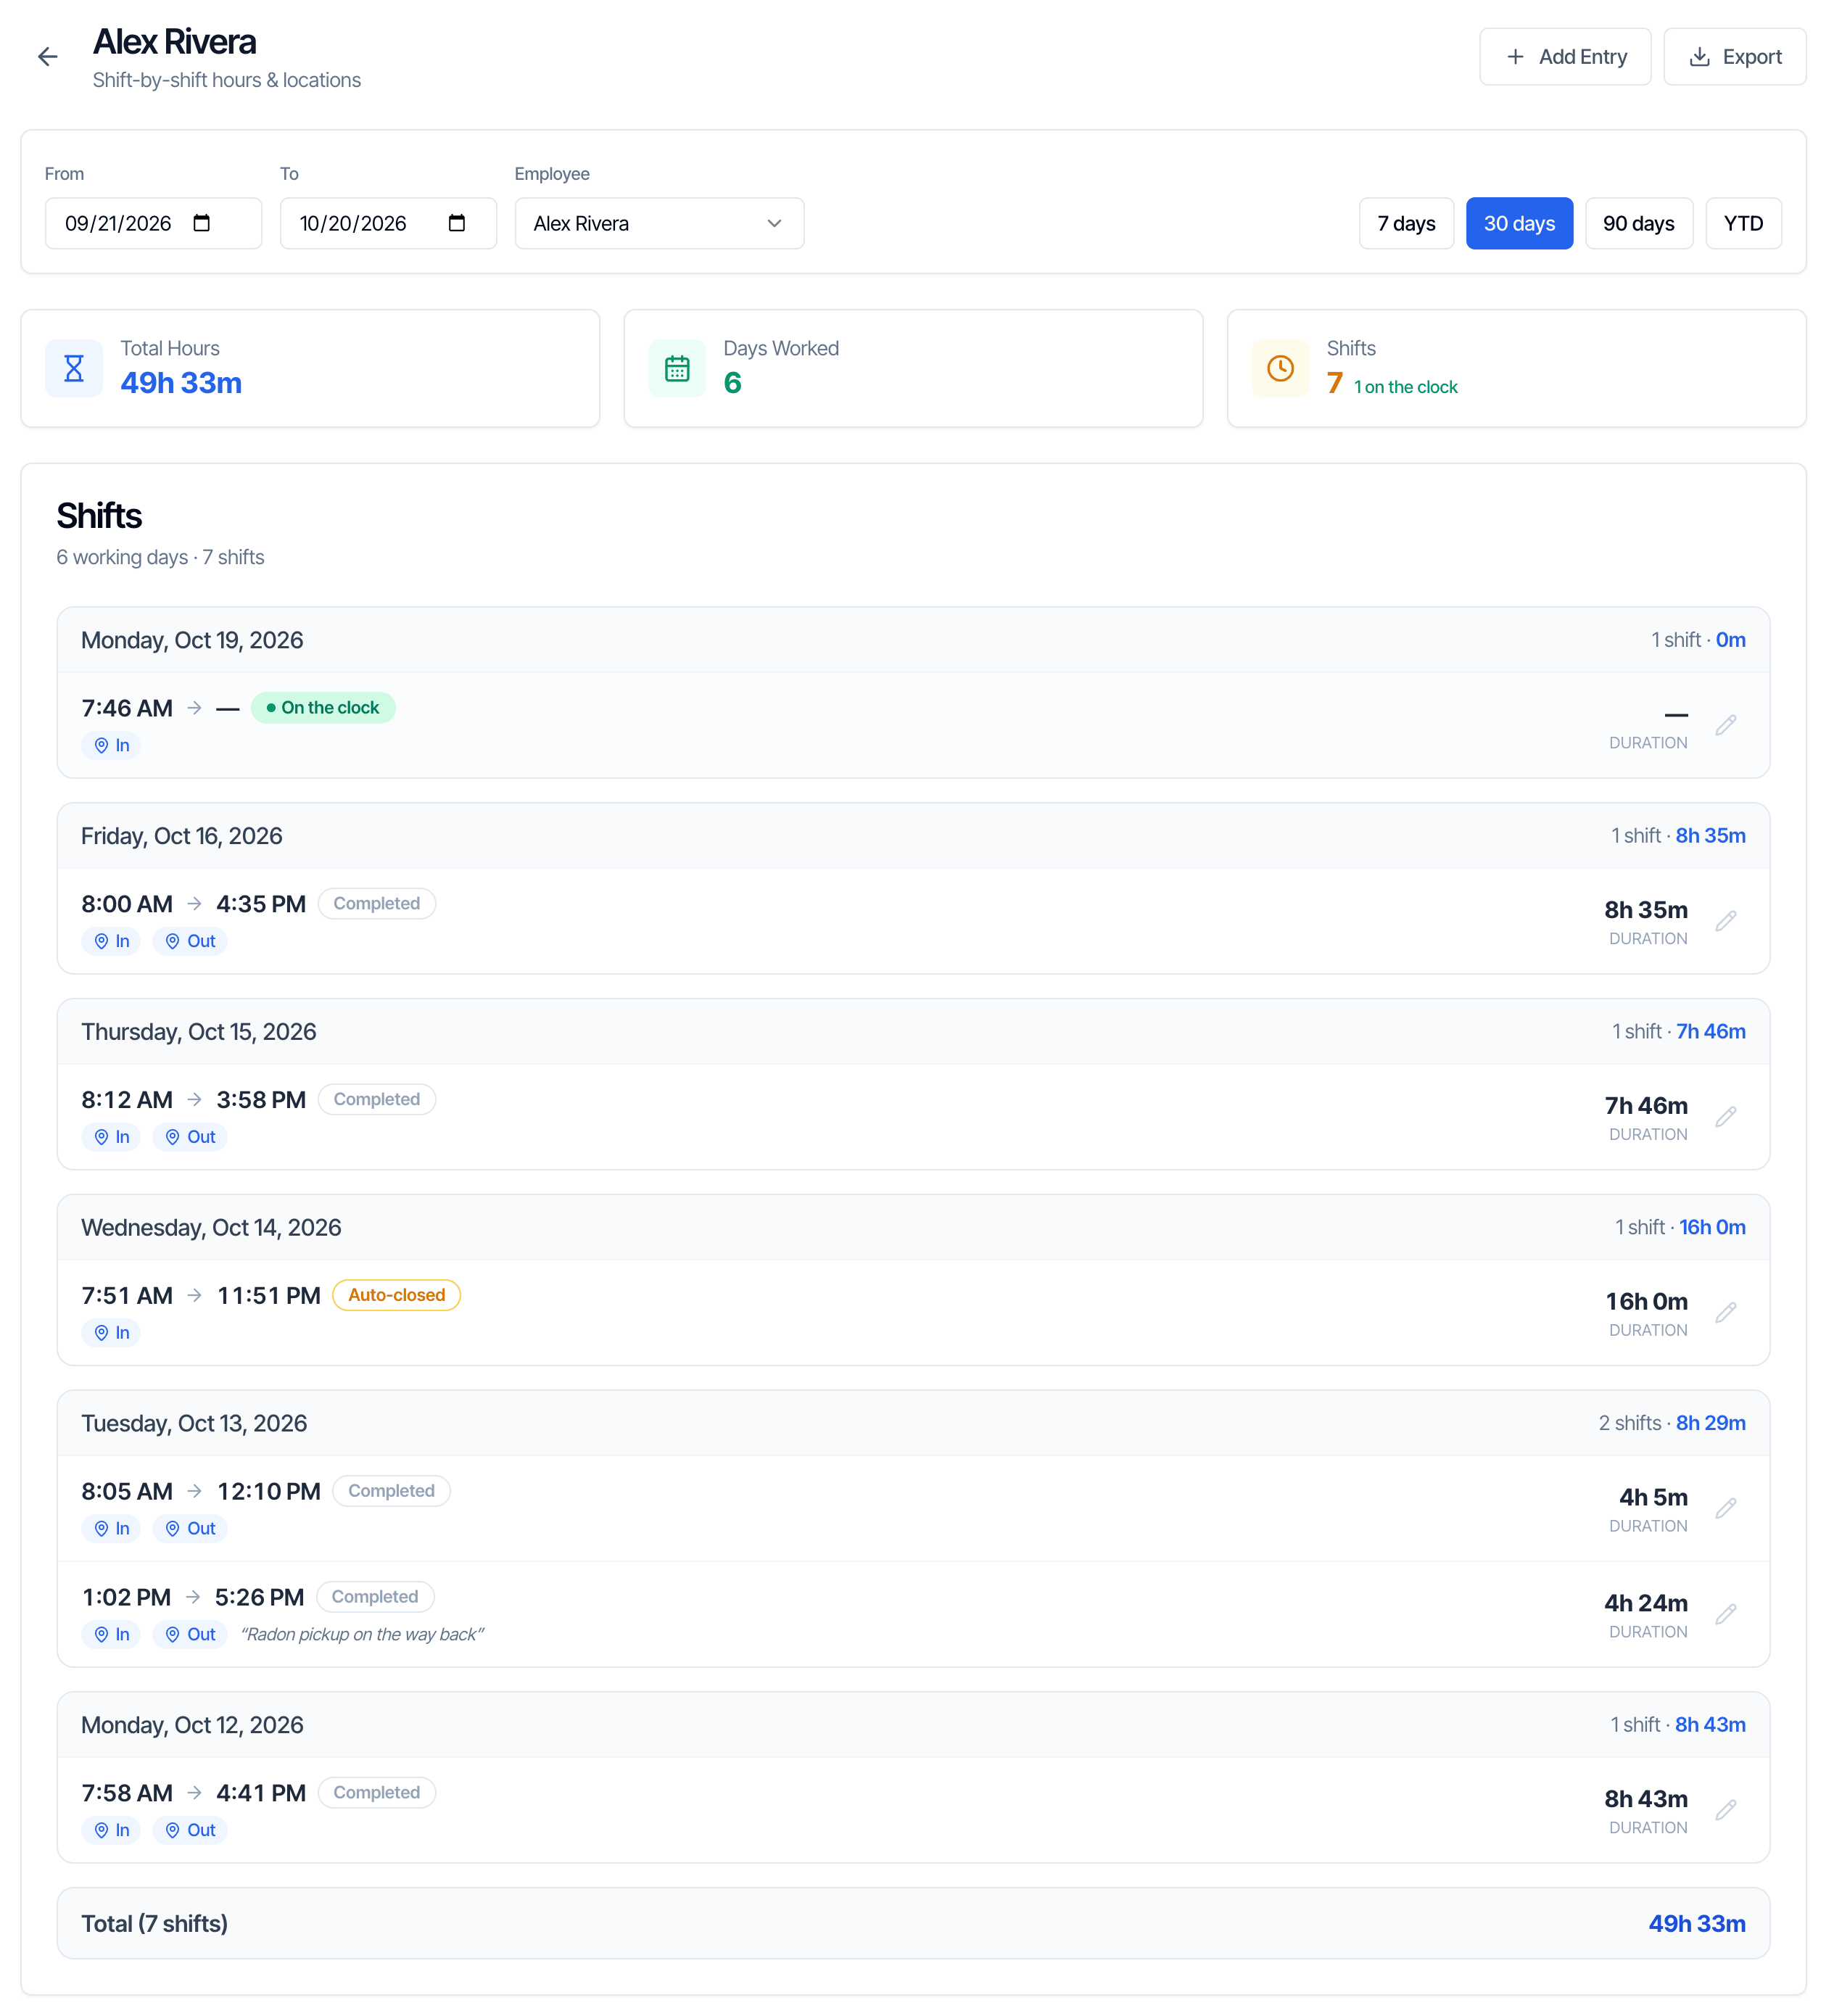Focus the From date field 09/21/2026
The image size is (1842, 2016).
point(154,225)
